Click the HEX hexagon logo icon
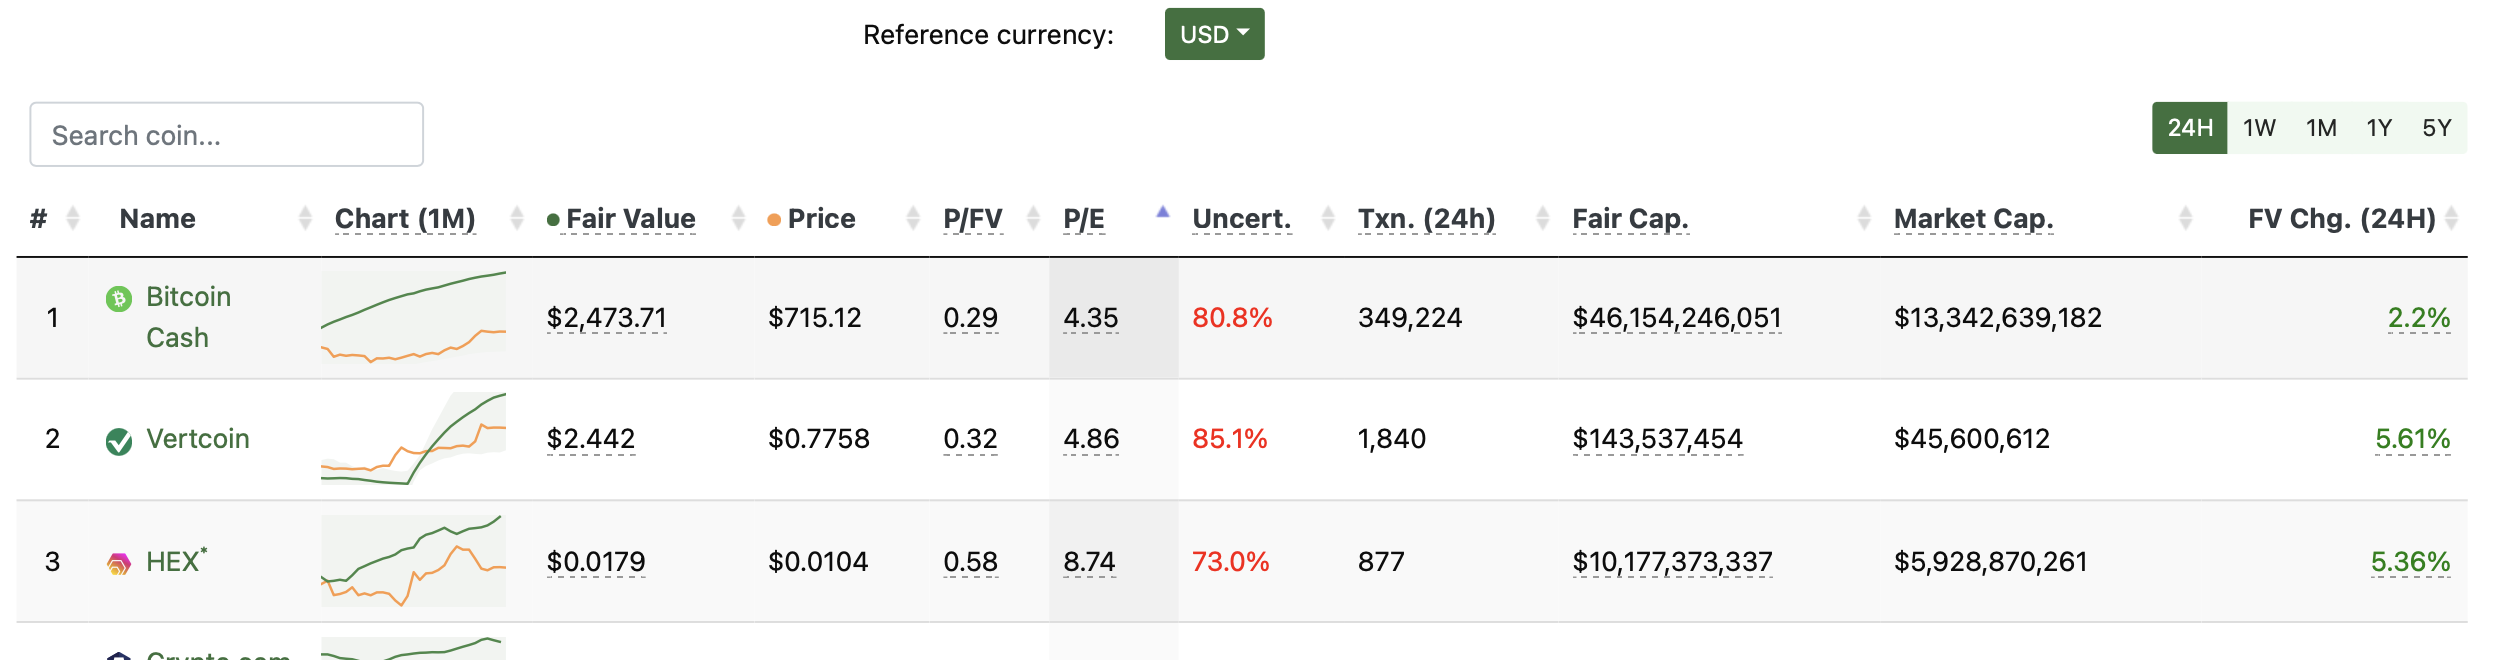2518x660 pixels. click(118, 564)
